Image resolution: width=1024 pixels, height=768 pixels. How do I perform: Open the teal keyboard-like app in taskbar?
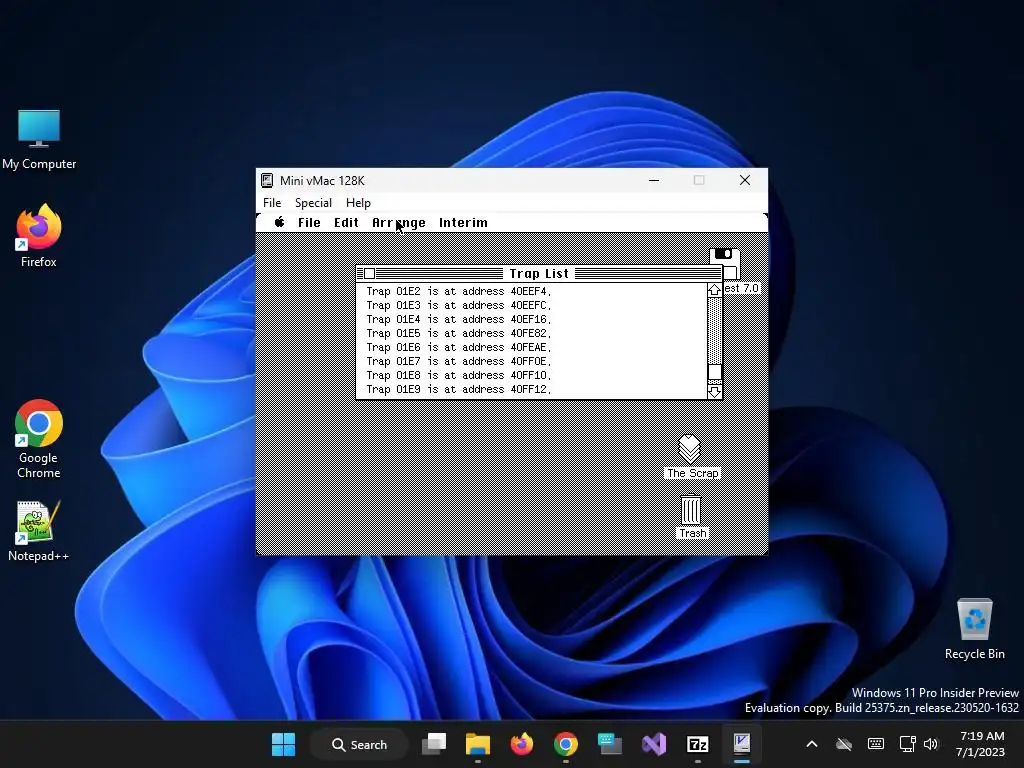click(x=609, y=744)
